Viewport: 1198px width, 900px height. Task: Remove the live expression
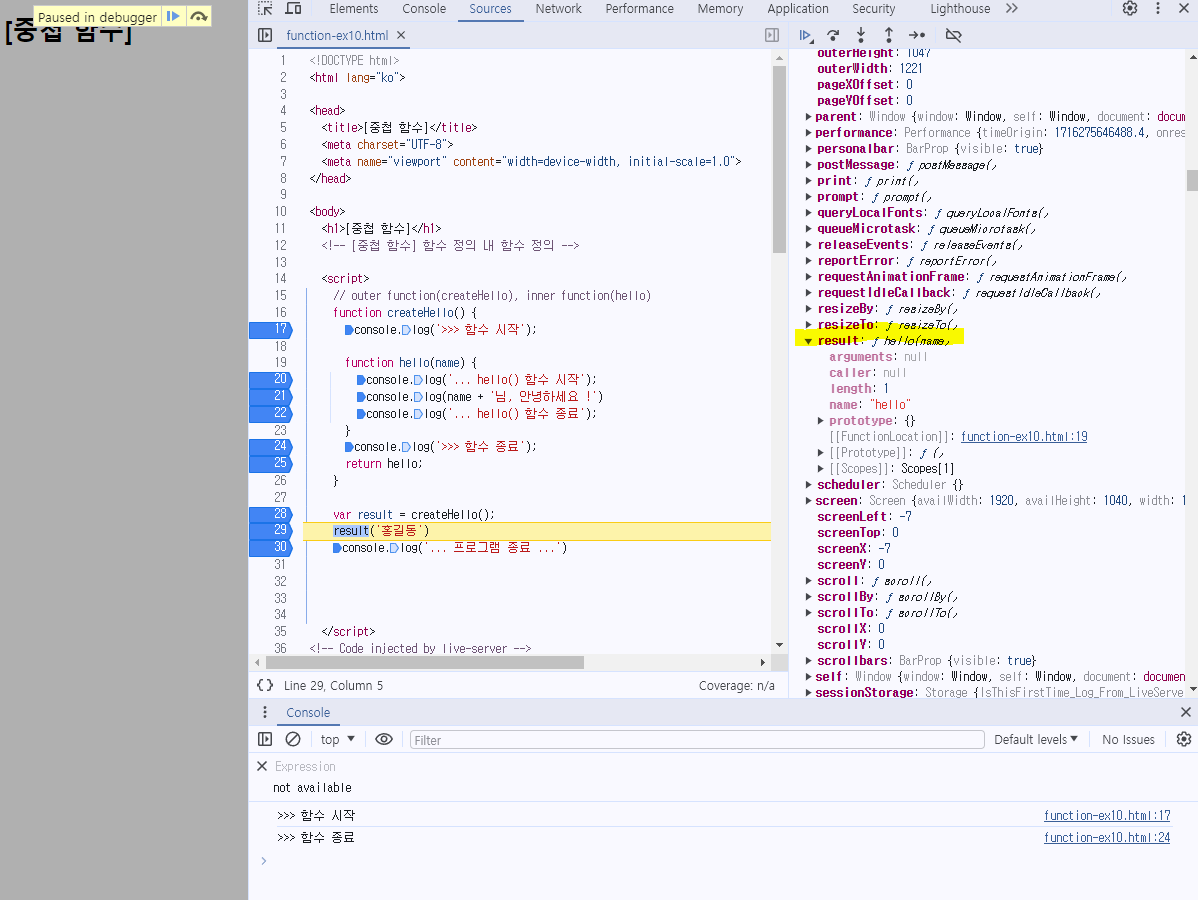pos(262,766)
